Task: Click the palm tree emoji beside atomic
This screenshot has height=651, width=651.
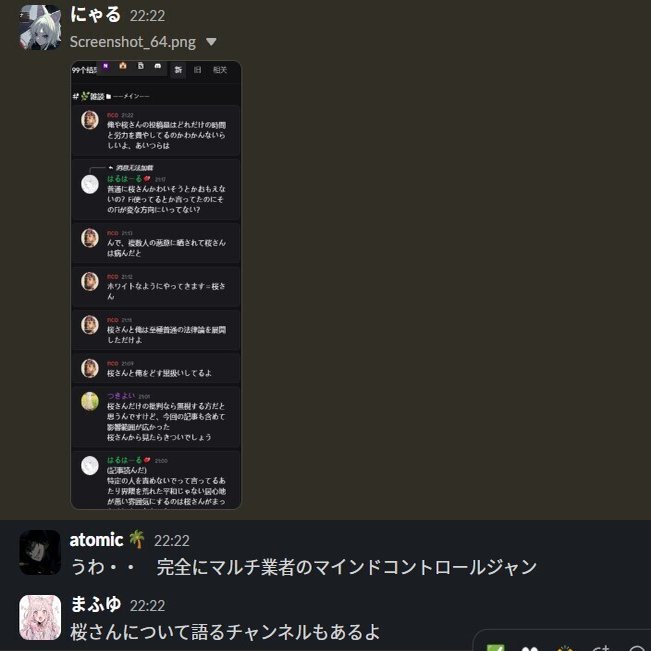Action: click(136, 539)
